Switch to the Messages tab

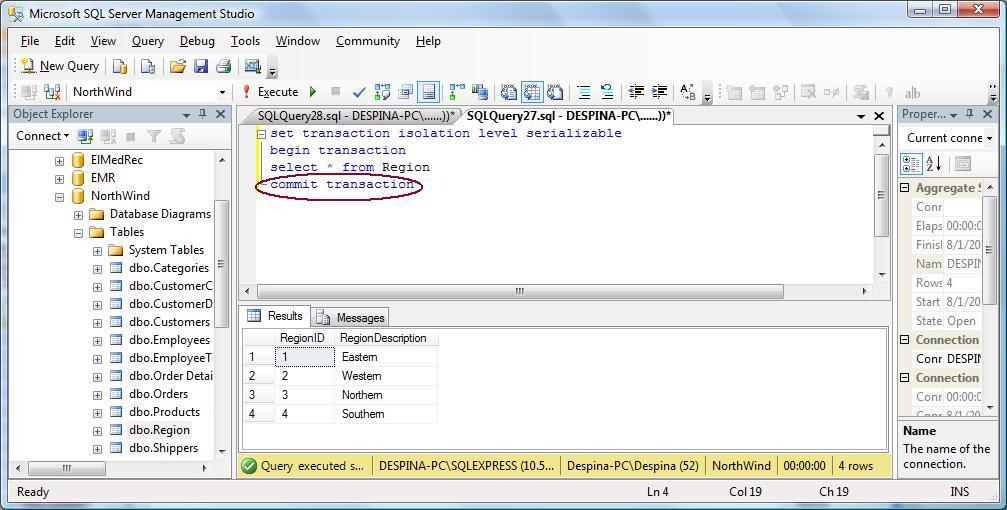click(x=352, y=317)
